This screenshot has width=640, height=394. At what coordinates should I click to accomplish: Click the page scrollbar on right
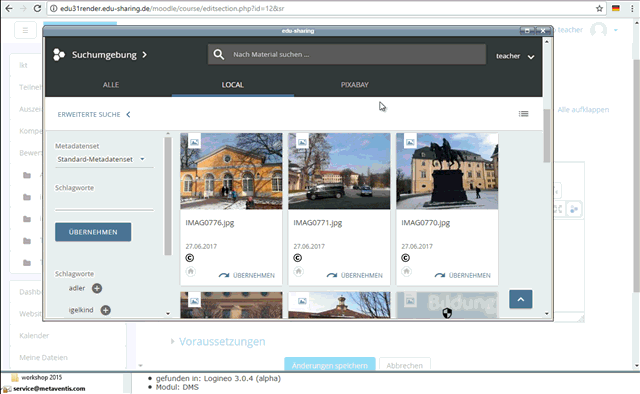(636, 176)
